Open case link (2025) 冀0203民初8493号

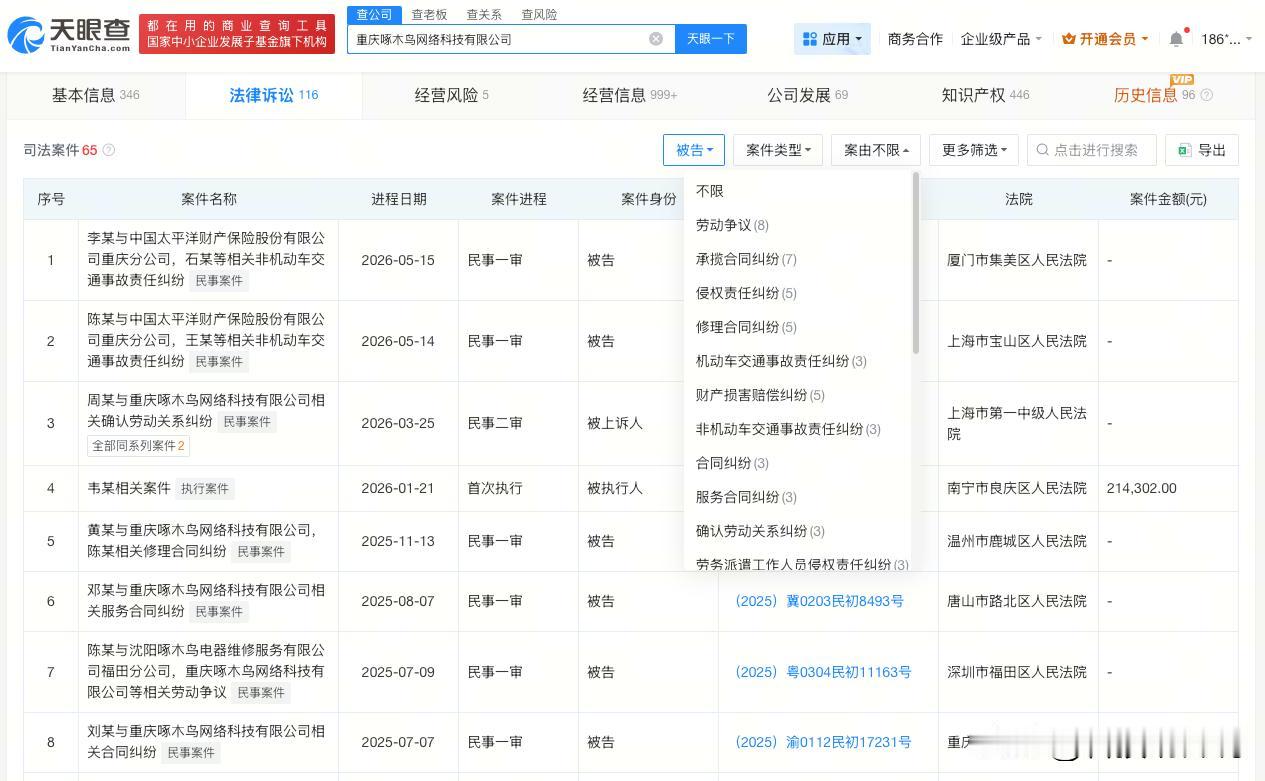tap(819, 601)
